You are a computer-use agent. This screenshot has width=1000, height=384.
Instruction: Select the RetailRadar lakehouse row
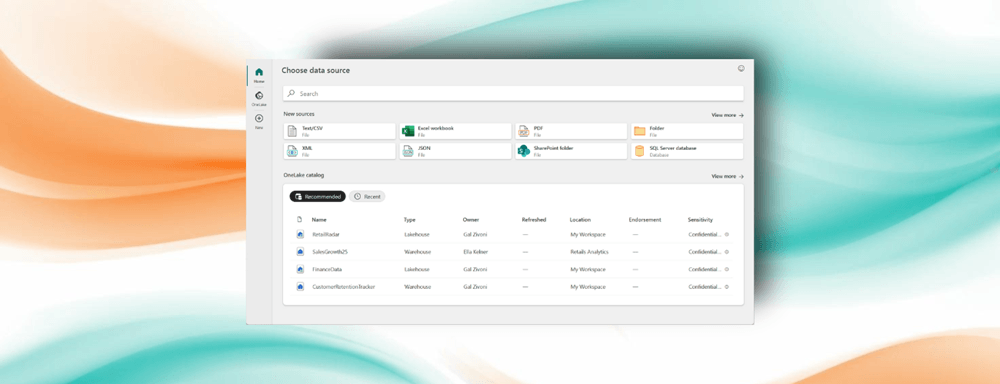click(513, 234)
